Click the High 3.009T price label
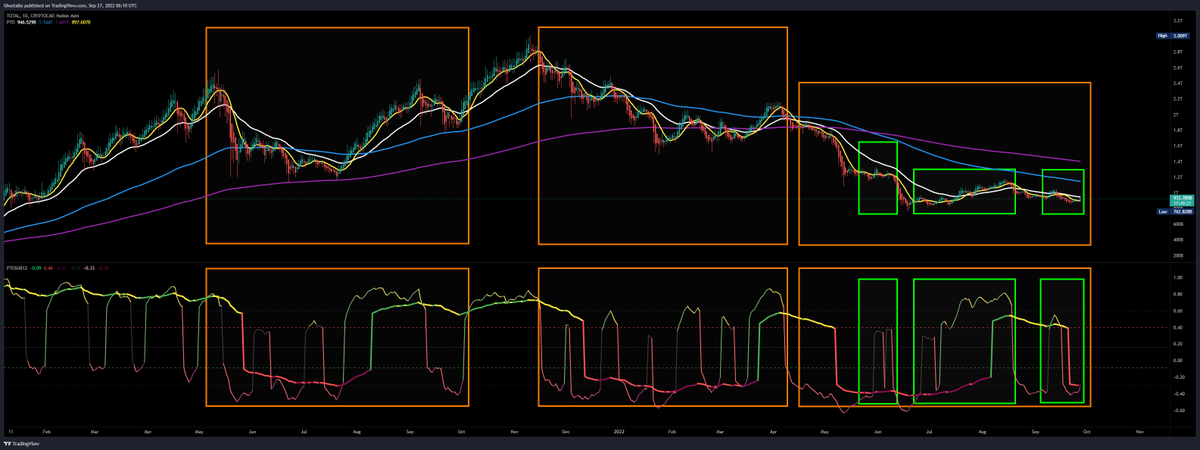This screenshot has width=1200, height=450. tap(1172, 35)
